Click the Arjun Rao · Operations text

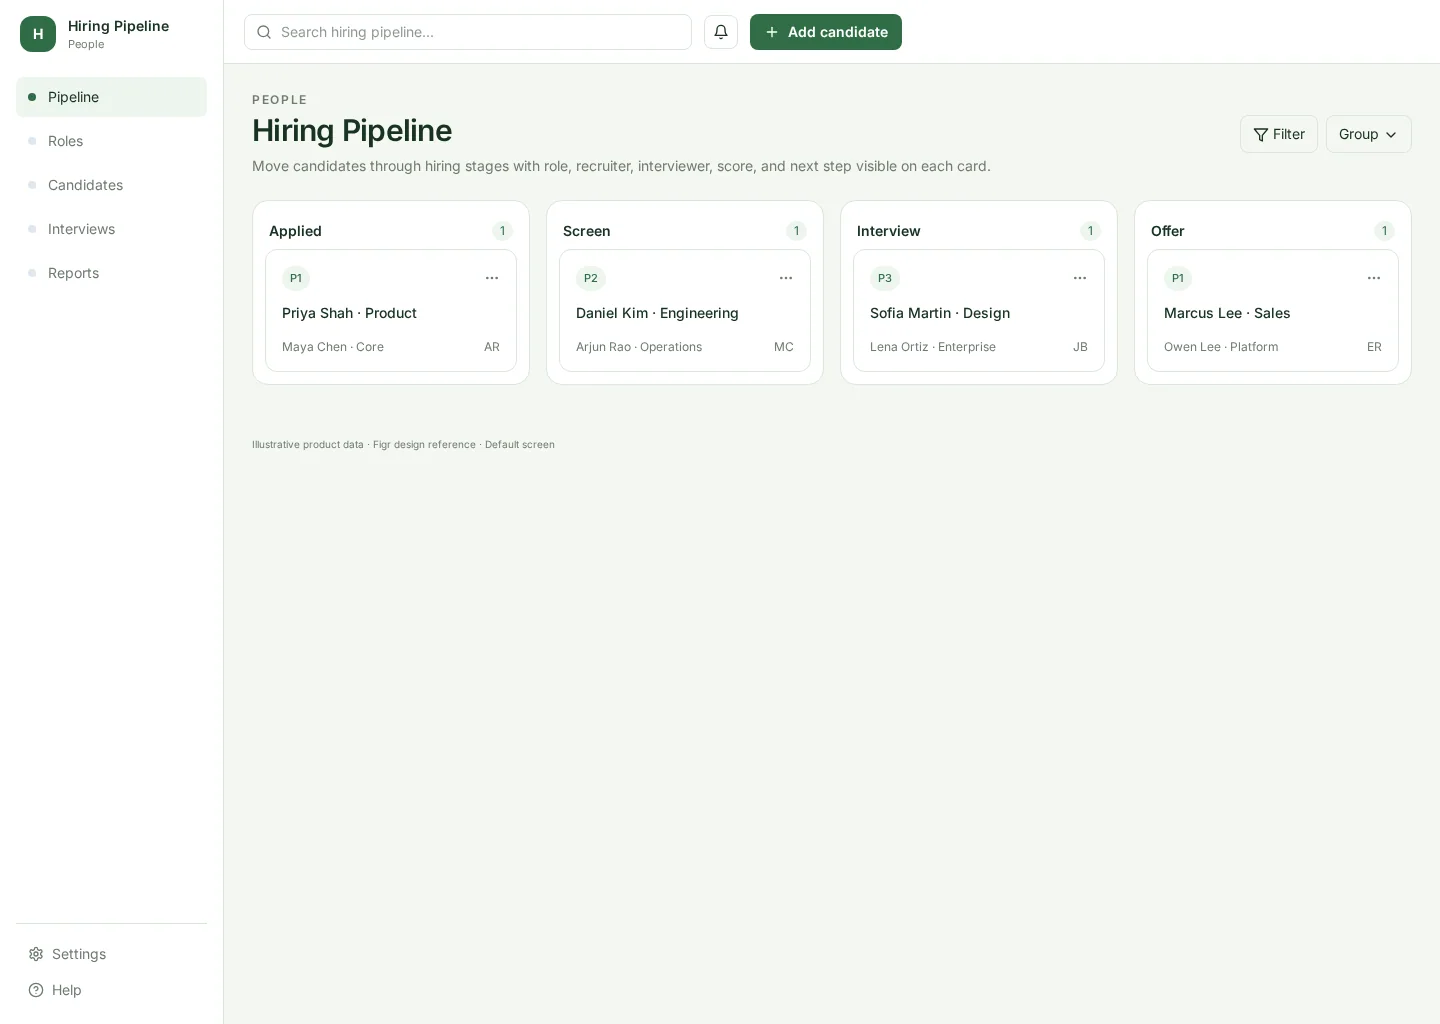coord(639,347)
